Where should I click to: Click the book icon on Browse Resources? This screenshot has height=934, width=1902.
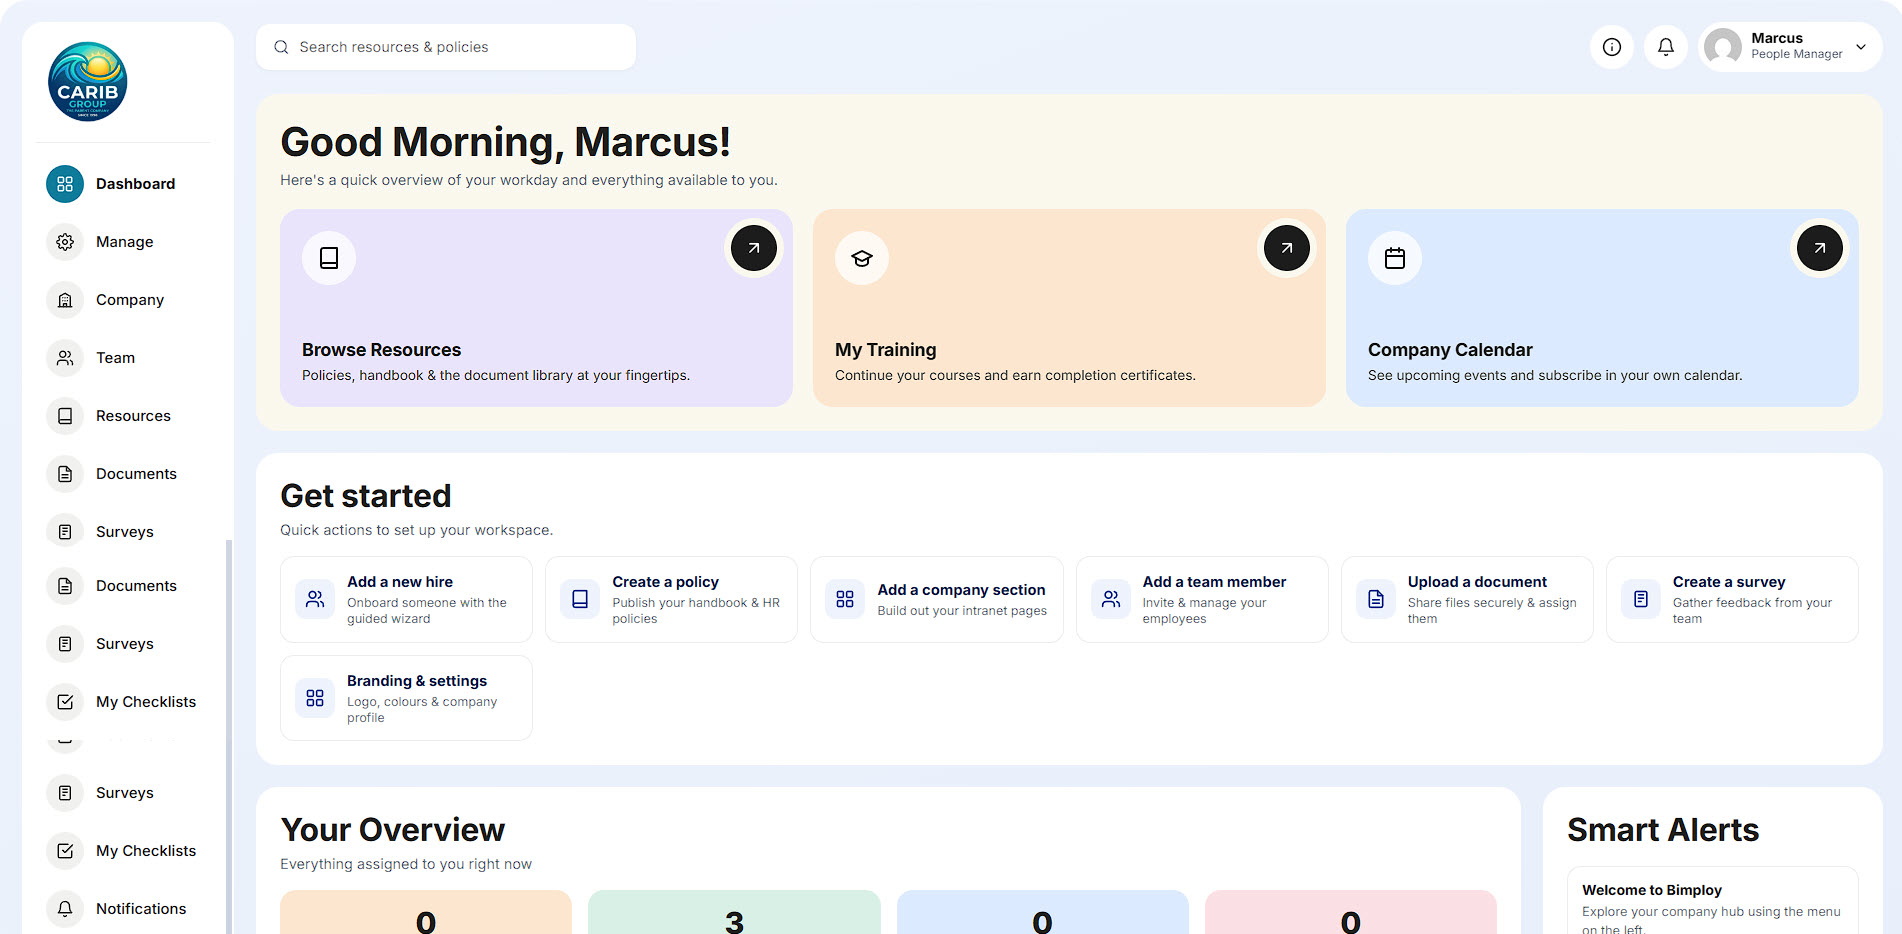(329, 258)
